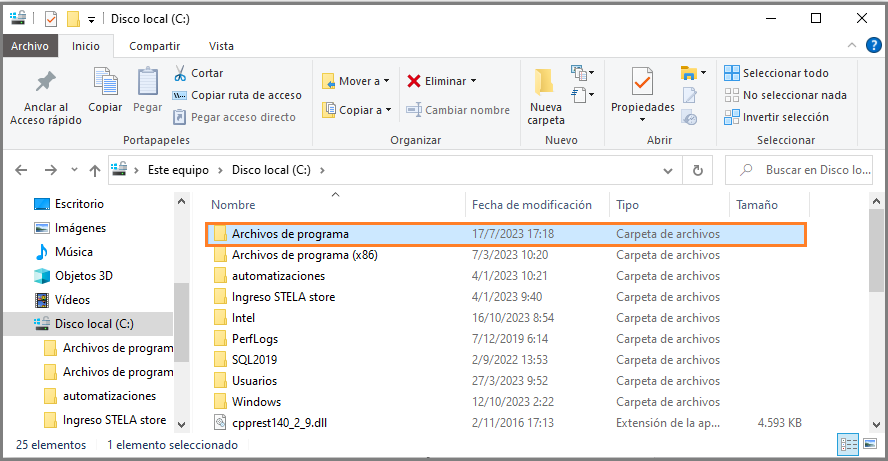Screen dimensions: 888x461
Task: Click Copiar ruta de acceso
Action: click(x=237, y=95)
